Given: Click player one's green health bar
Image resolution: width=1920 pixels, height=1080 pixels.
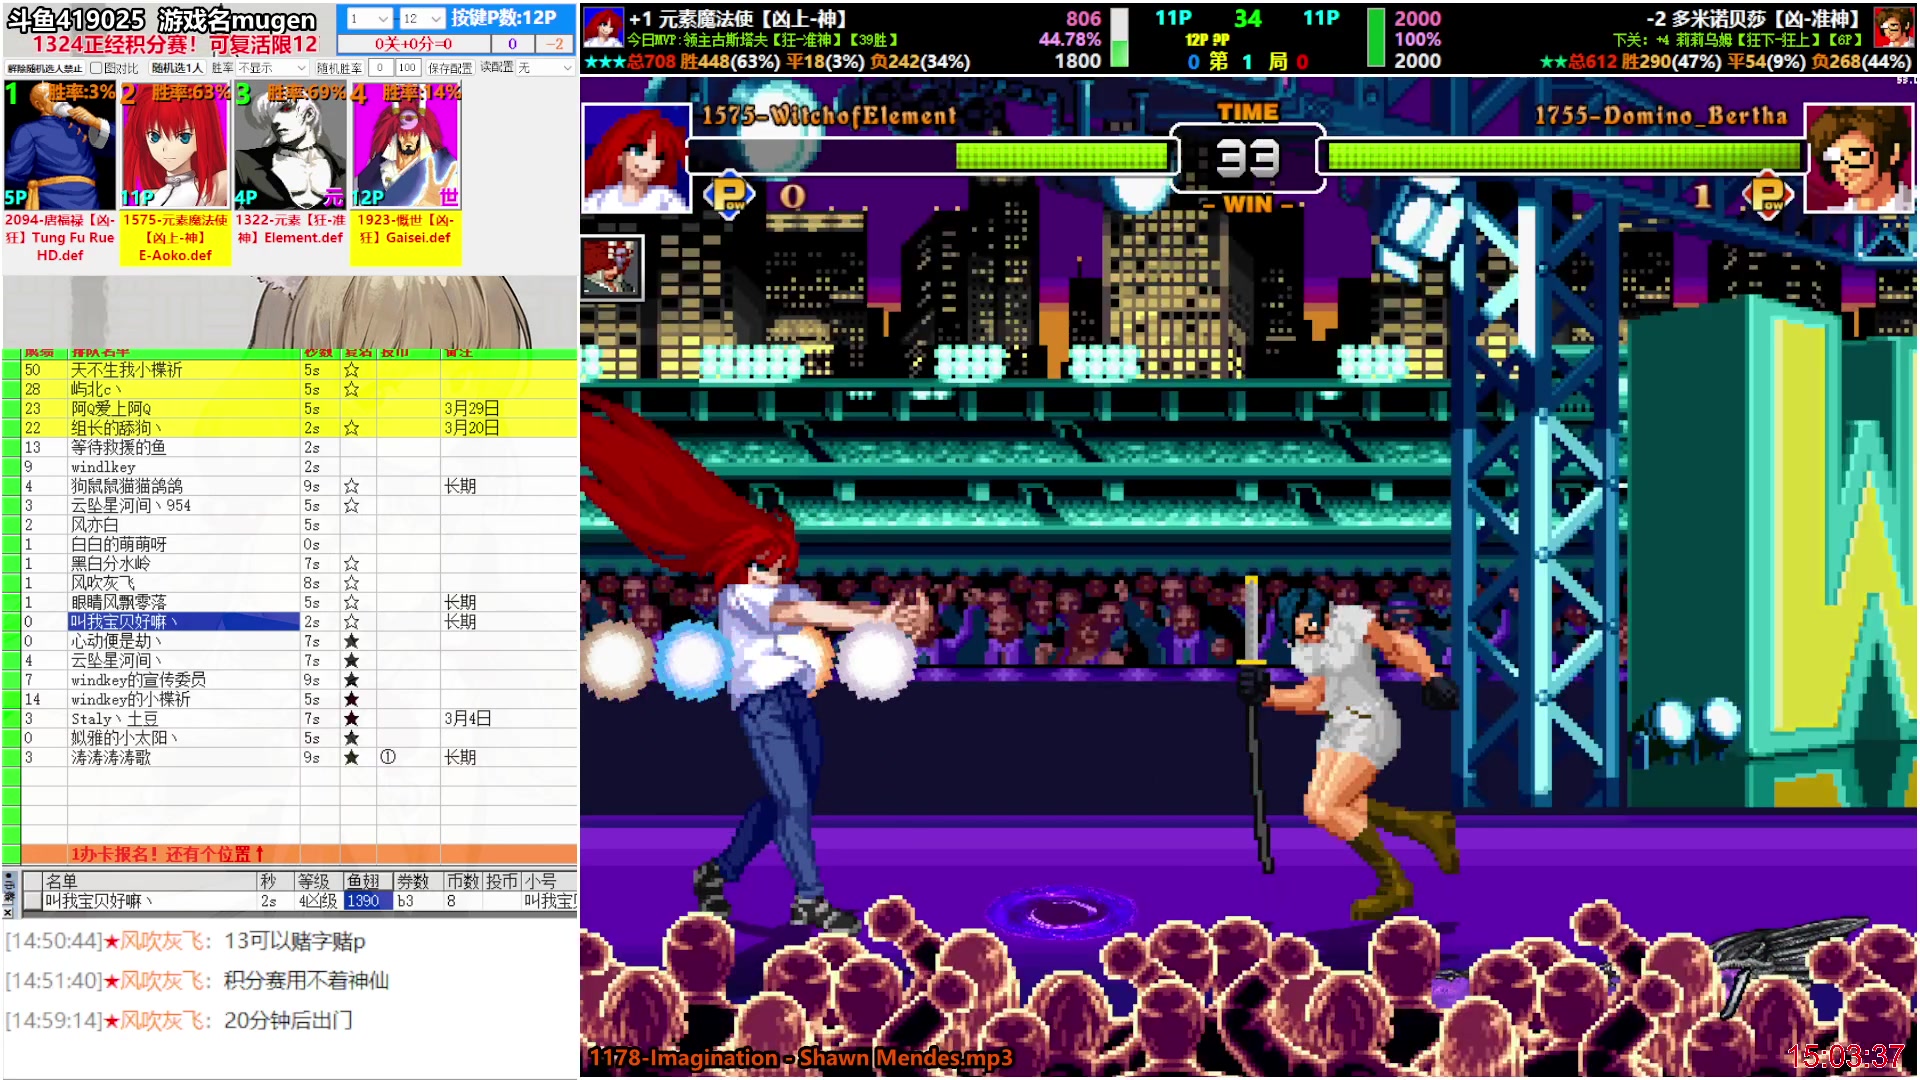Looking at the screenshot, I should (x=1061, y=155).
